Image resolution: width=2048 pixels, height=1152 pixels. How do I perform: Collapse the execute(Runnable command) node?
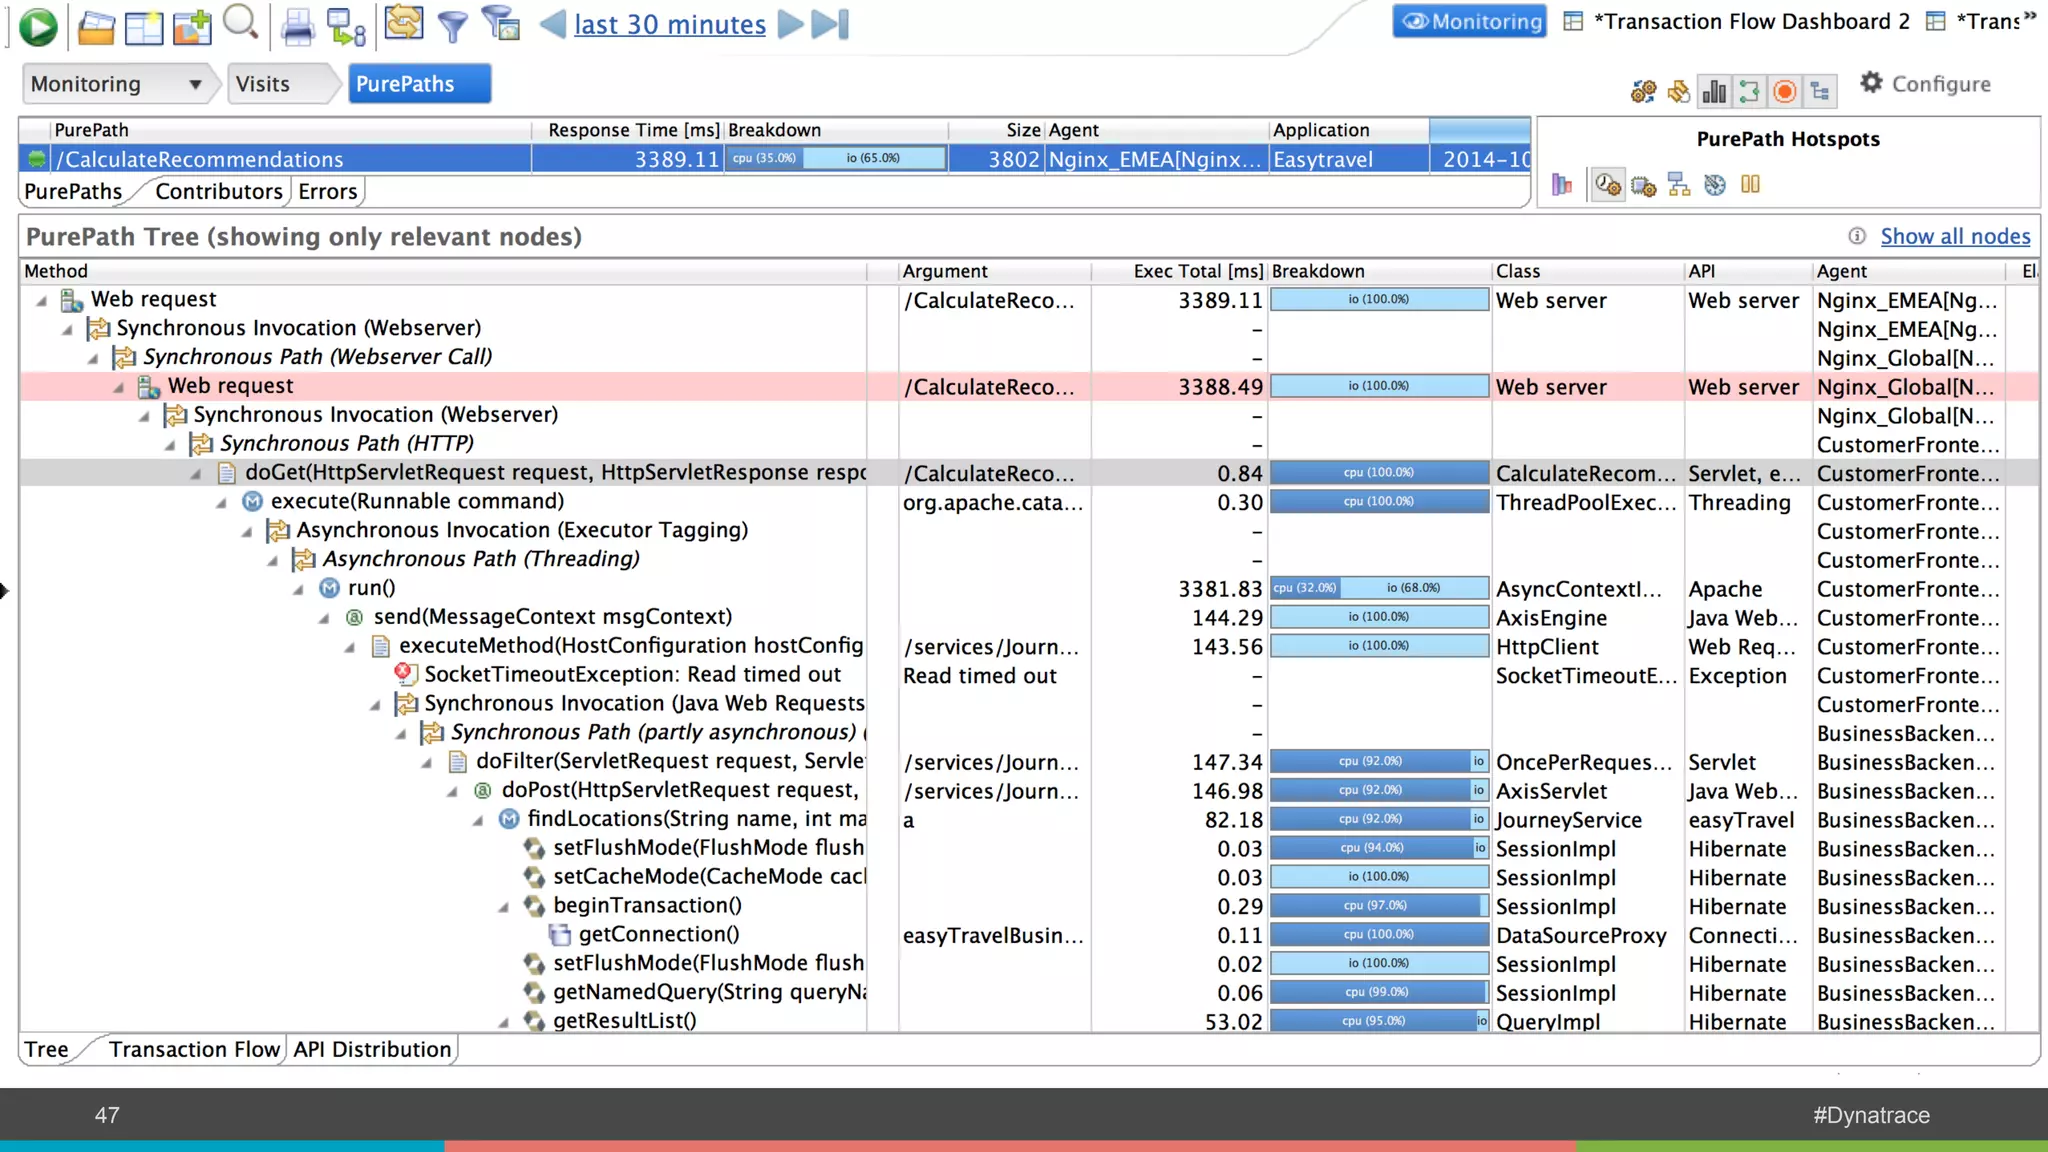coord(221,503)
